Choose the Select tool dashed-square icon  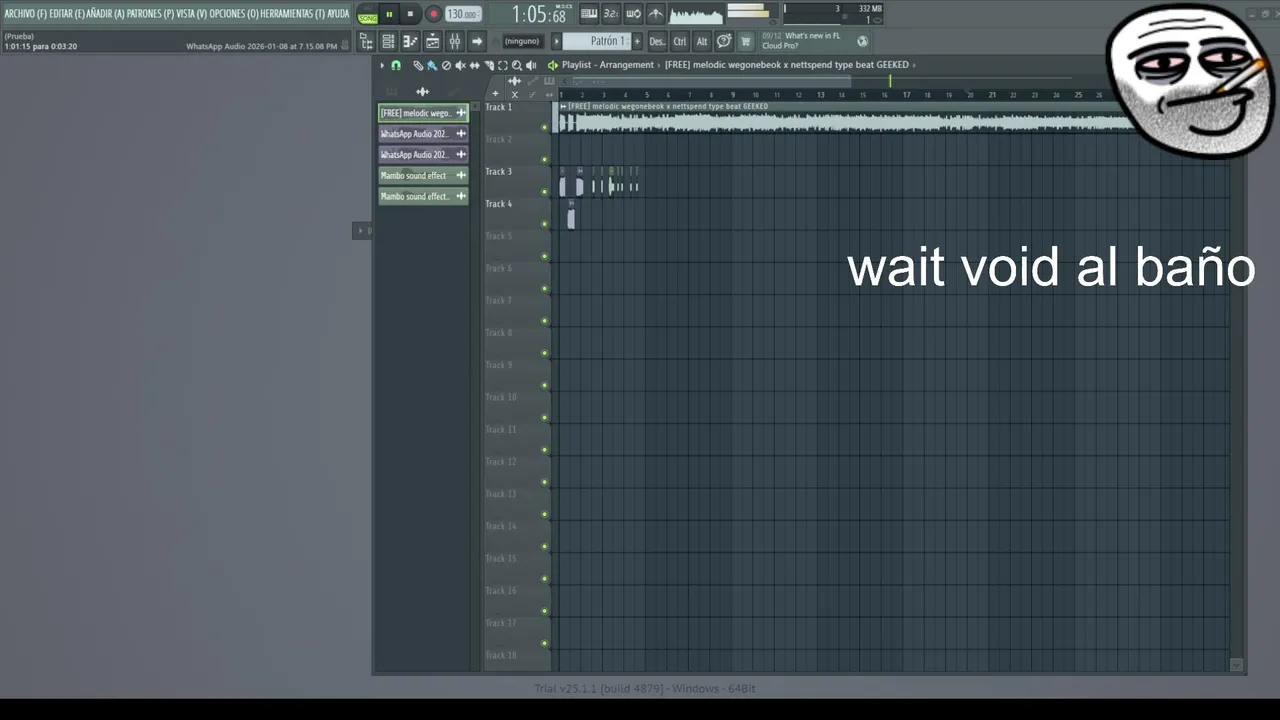click(x=503, y=65)
